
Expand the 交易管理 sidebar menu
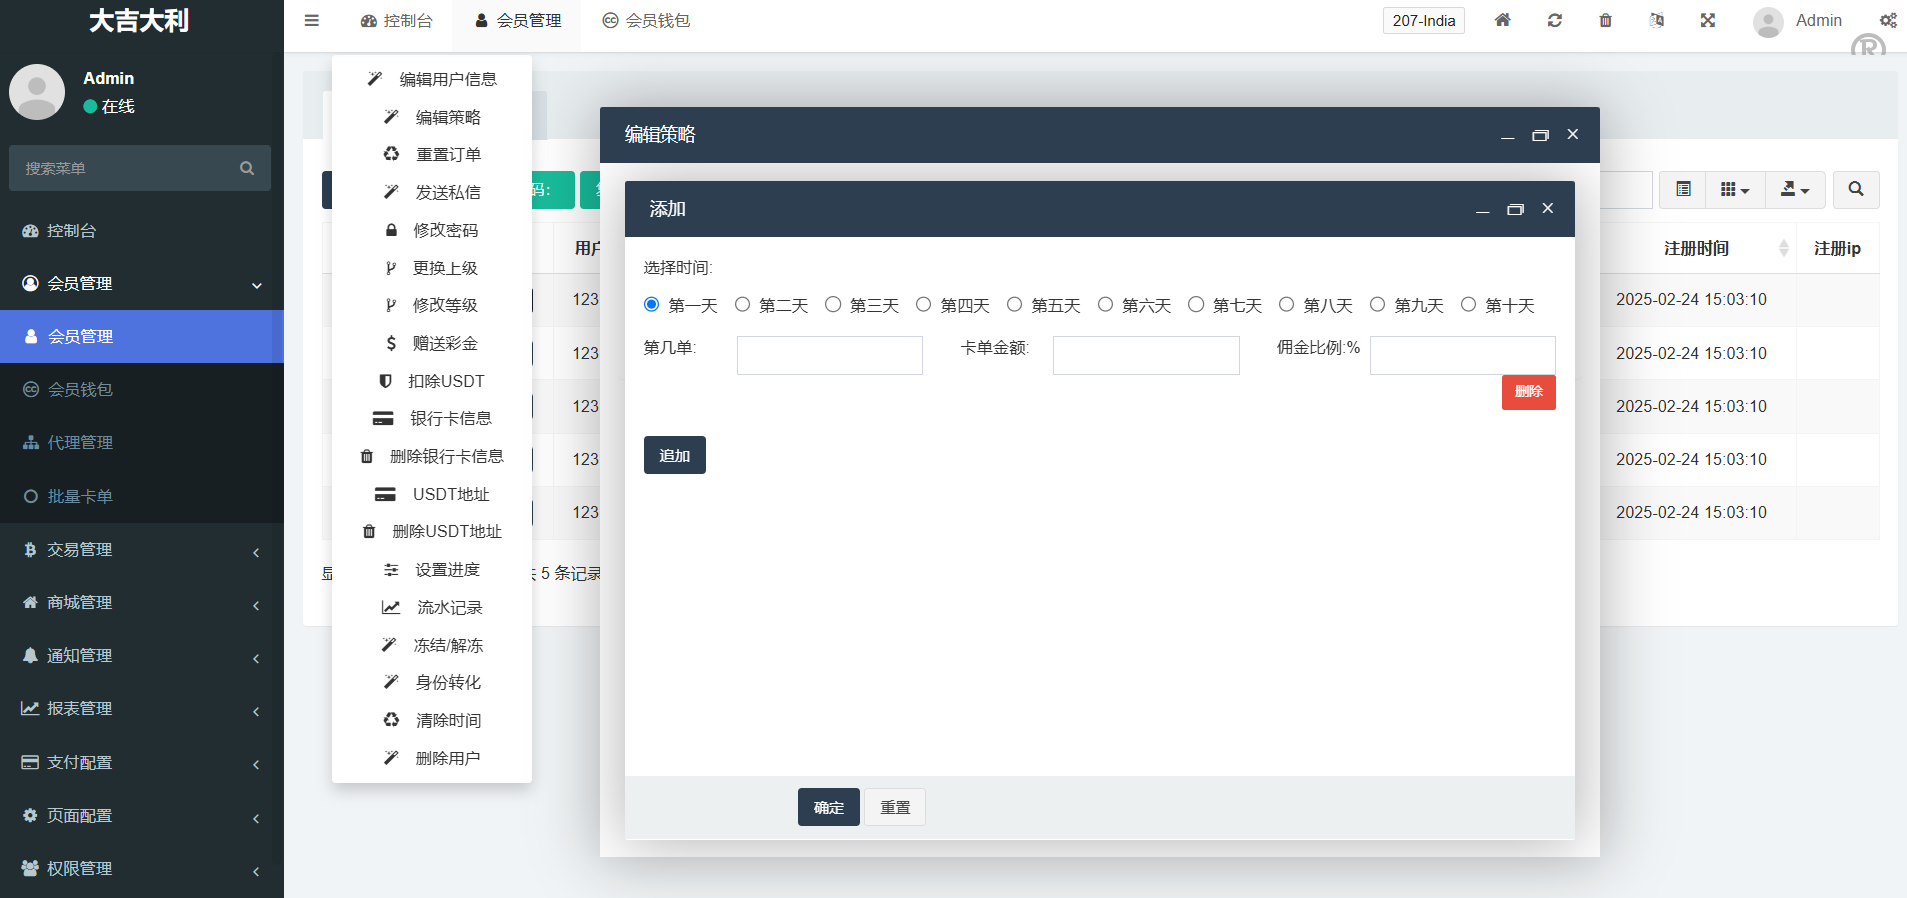tap(140, 549)
